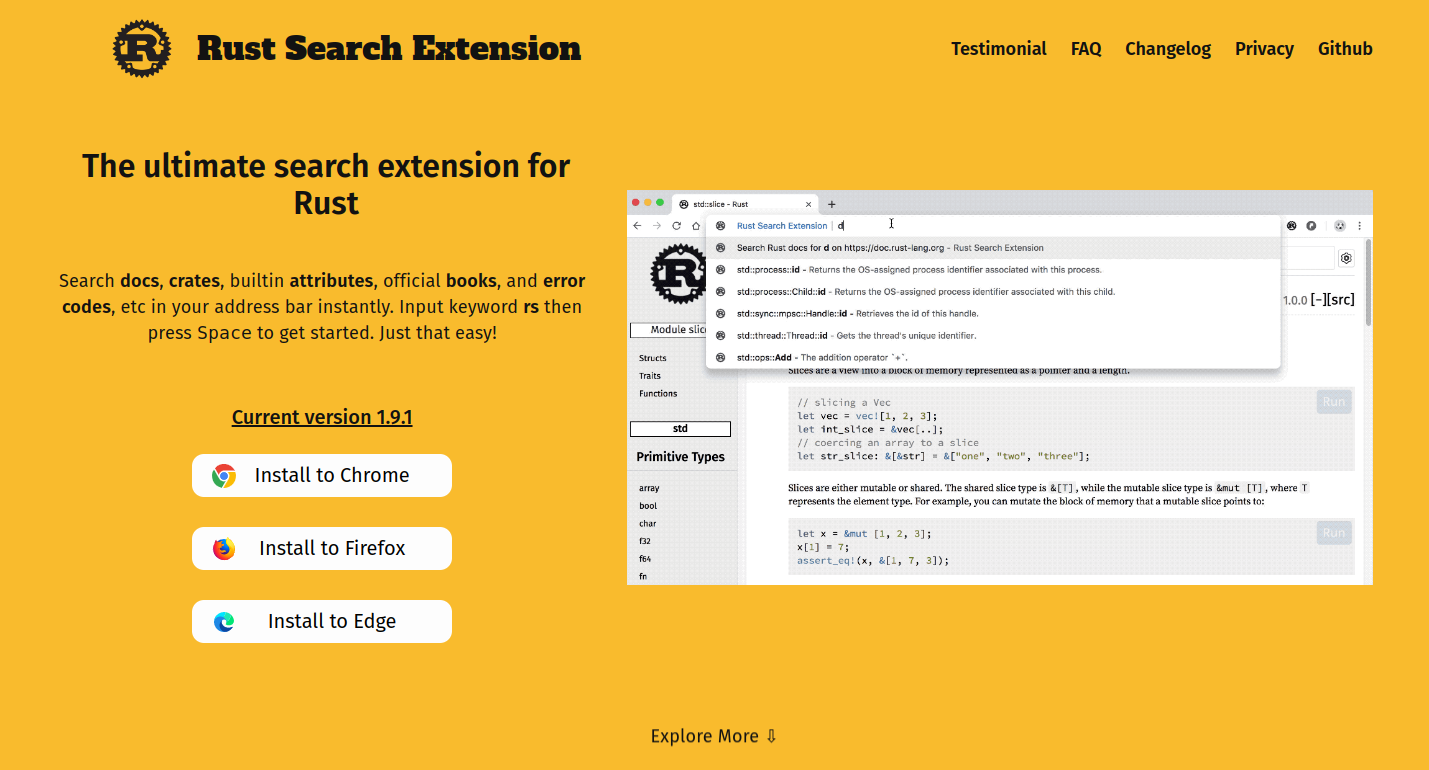Open the Changelog nav link
Screen dimensions: 1429x770
(x=1168, y=49)
